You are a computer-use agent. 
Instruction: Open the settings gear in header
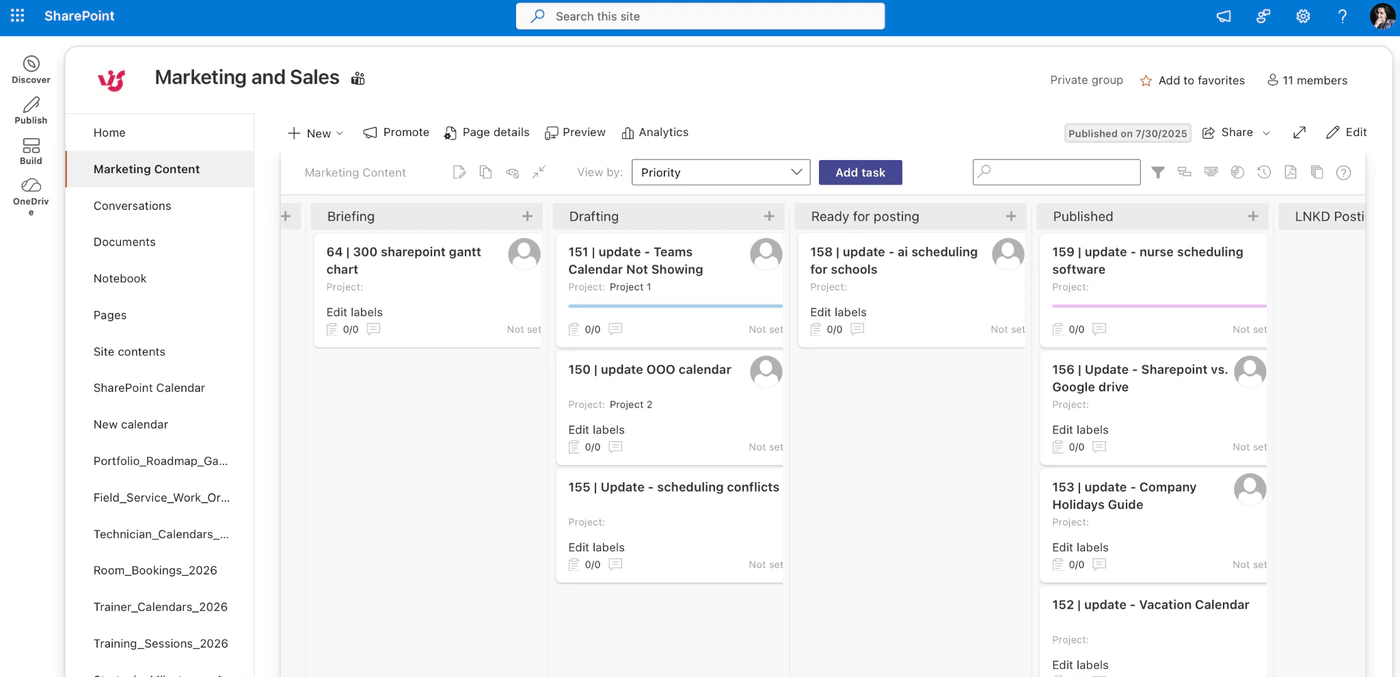click(x=1303, y=16)
